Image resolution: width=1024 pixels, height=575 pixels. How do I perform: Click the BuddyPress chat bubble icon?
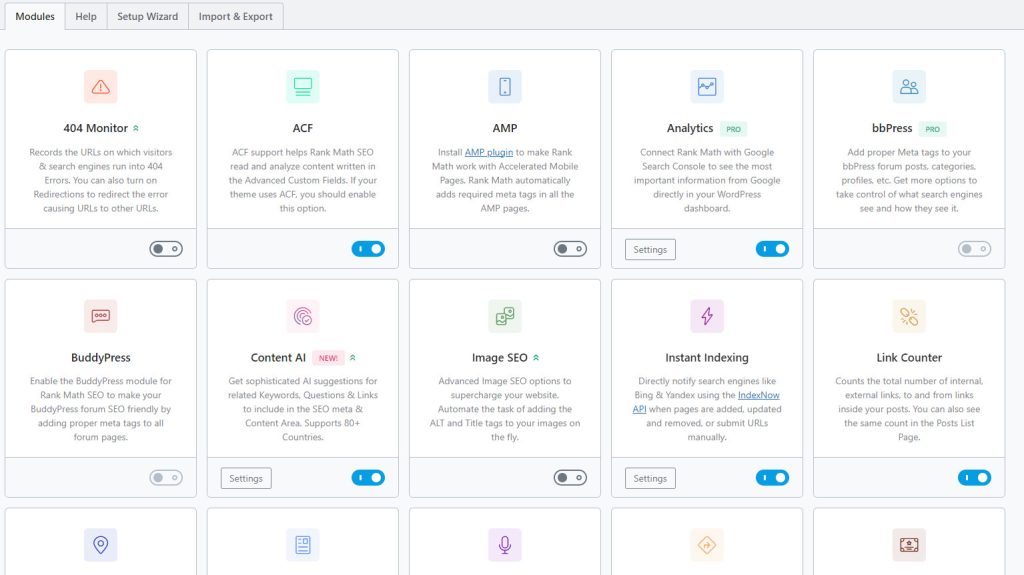101,316
